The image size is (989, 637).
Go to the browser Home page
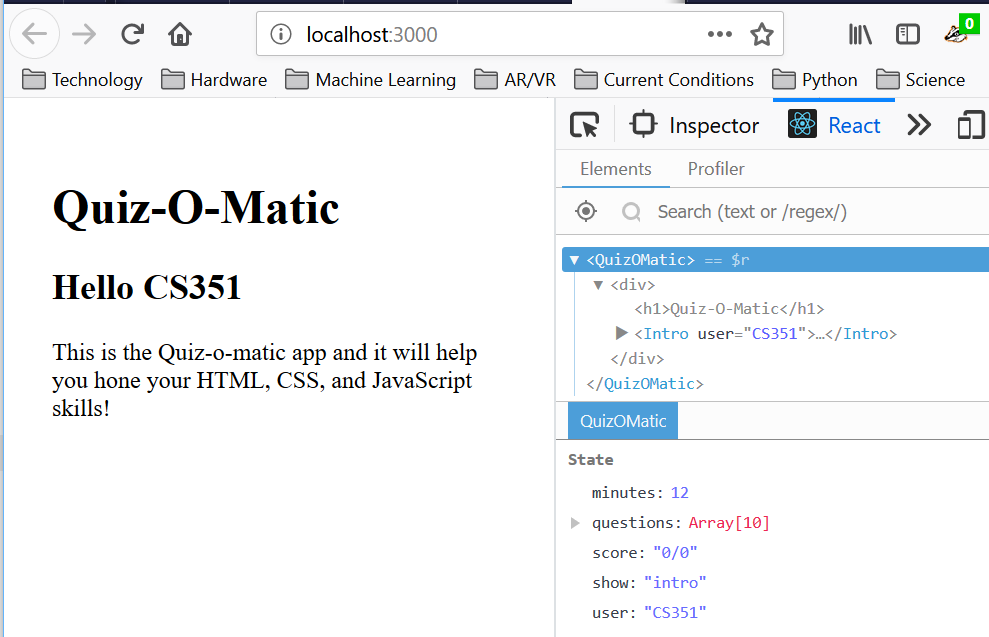[x=180, y=35]
